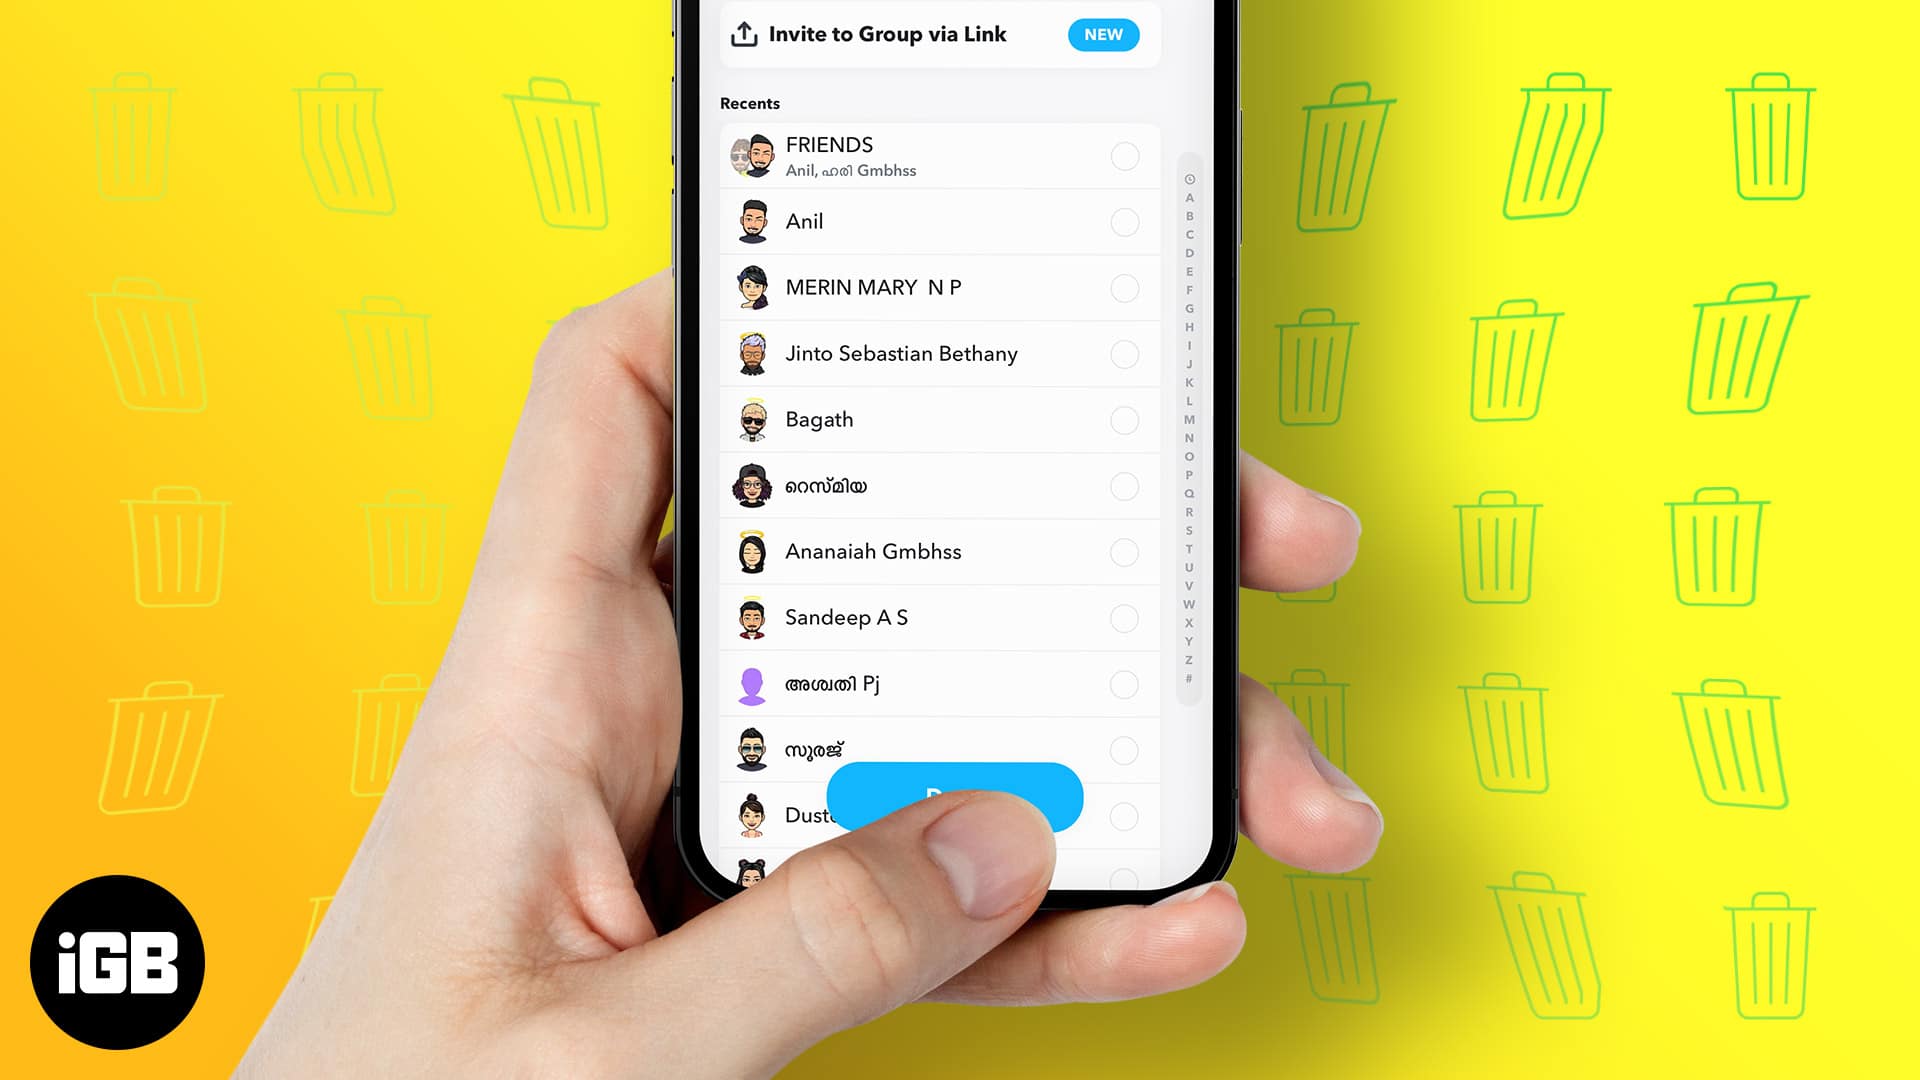1920x1080 pixels.
Task: Tap Jinto Sebastian Bethany's avatar icon
Action: tap(752, 353)
